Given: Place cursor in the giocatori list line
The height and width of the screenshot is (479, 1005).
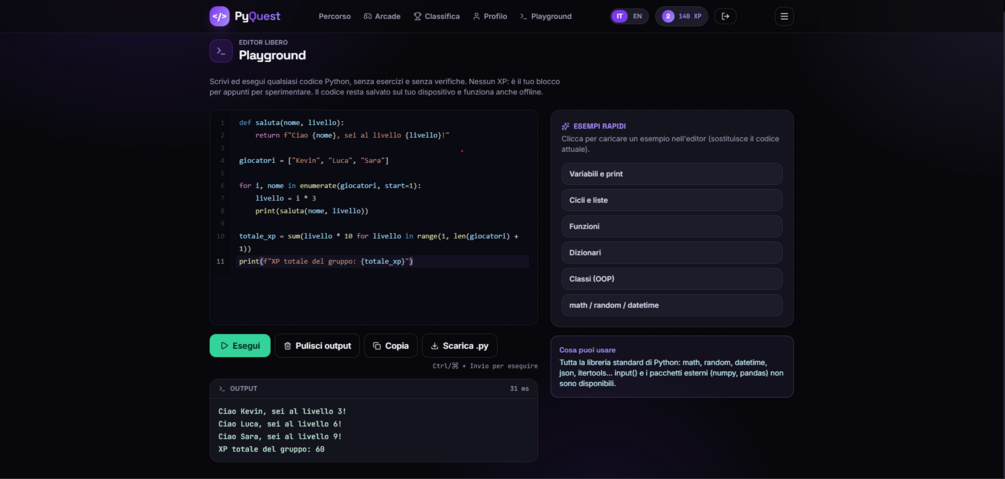Looking at the screenshot, I should [x=314, y=160].
